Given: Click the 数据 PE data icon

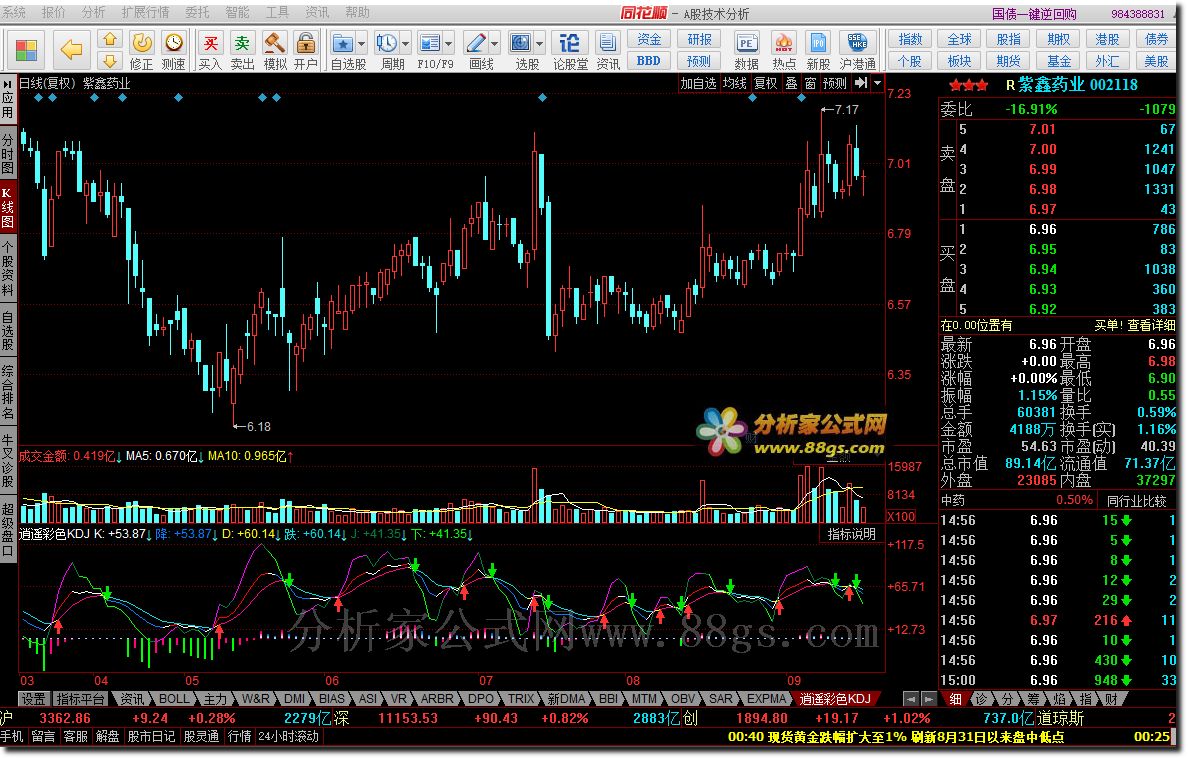Looking at the screenshot, I should pyautogui.click(x=746, y=43).
